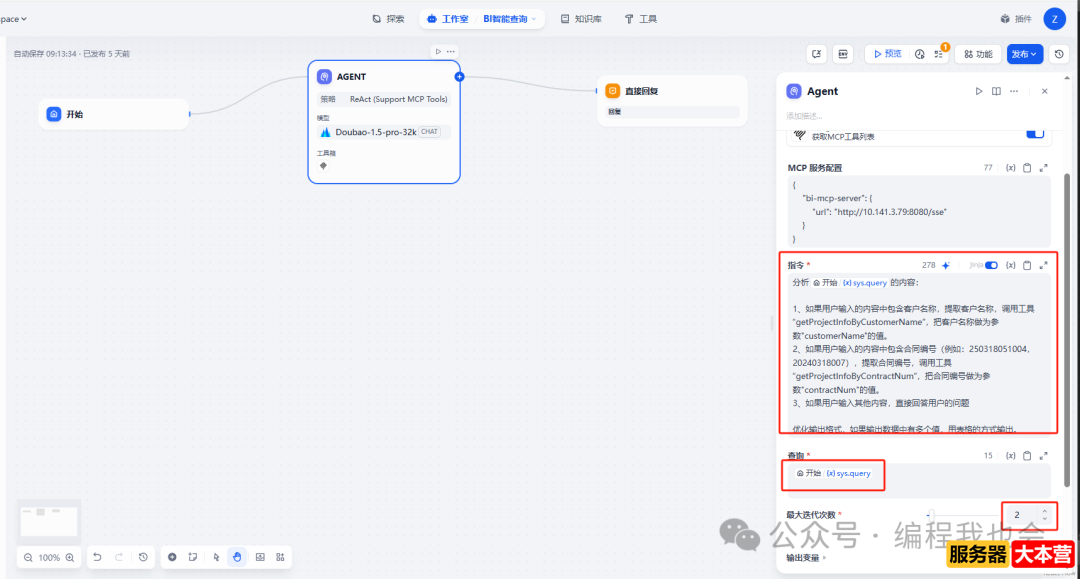Copy the 查询 content
This screenshot has width=1080, height=579.
click(x=1027, y=456)
